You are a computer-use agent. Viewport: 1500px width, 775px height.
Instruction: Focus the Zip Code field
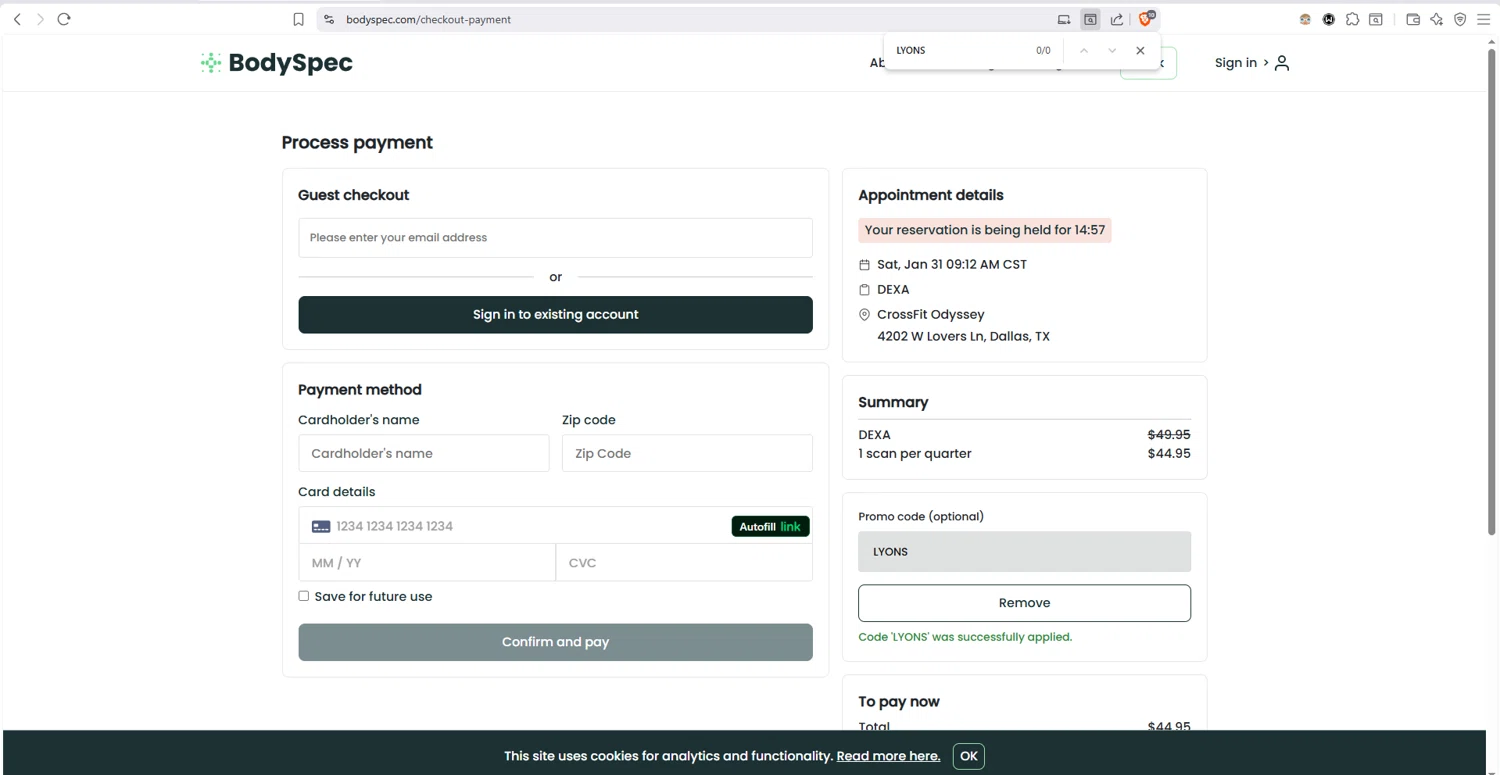coord(687,453)
